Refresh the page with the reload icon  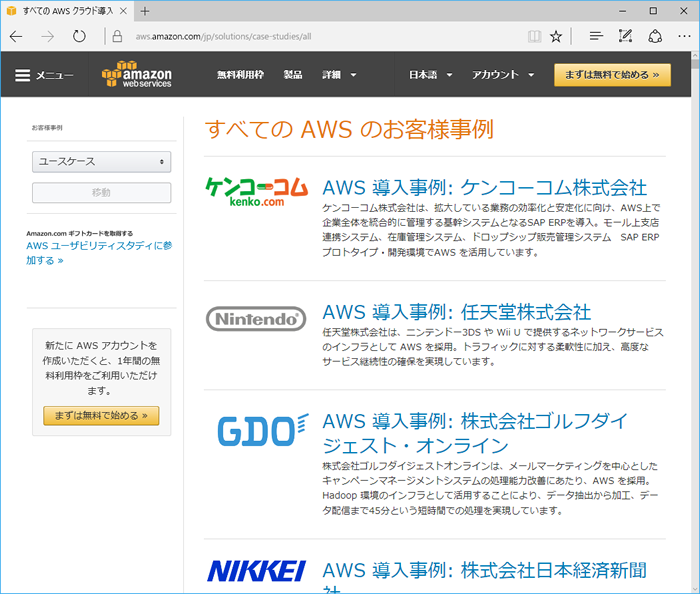point(79,36)
